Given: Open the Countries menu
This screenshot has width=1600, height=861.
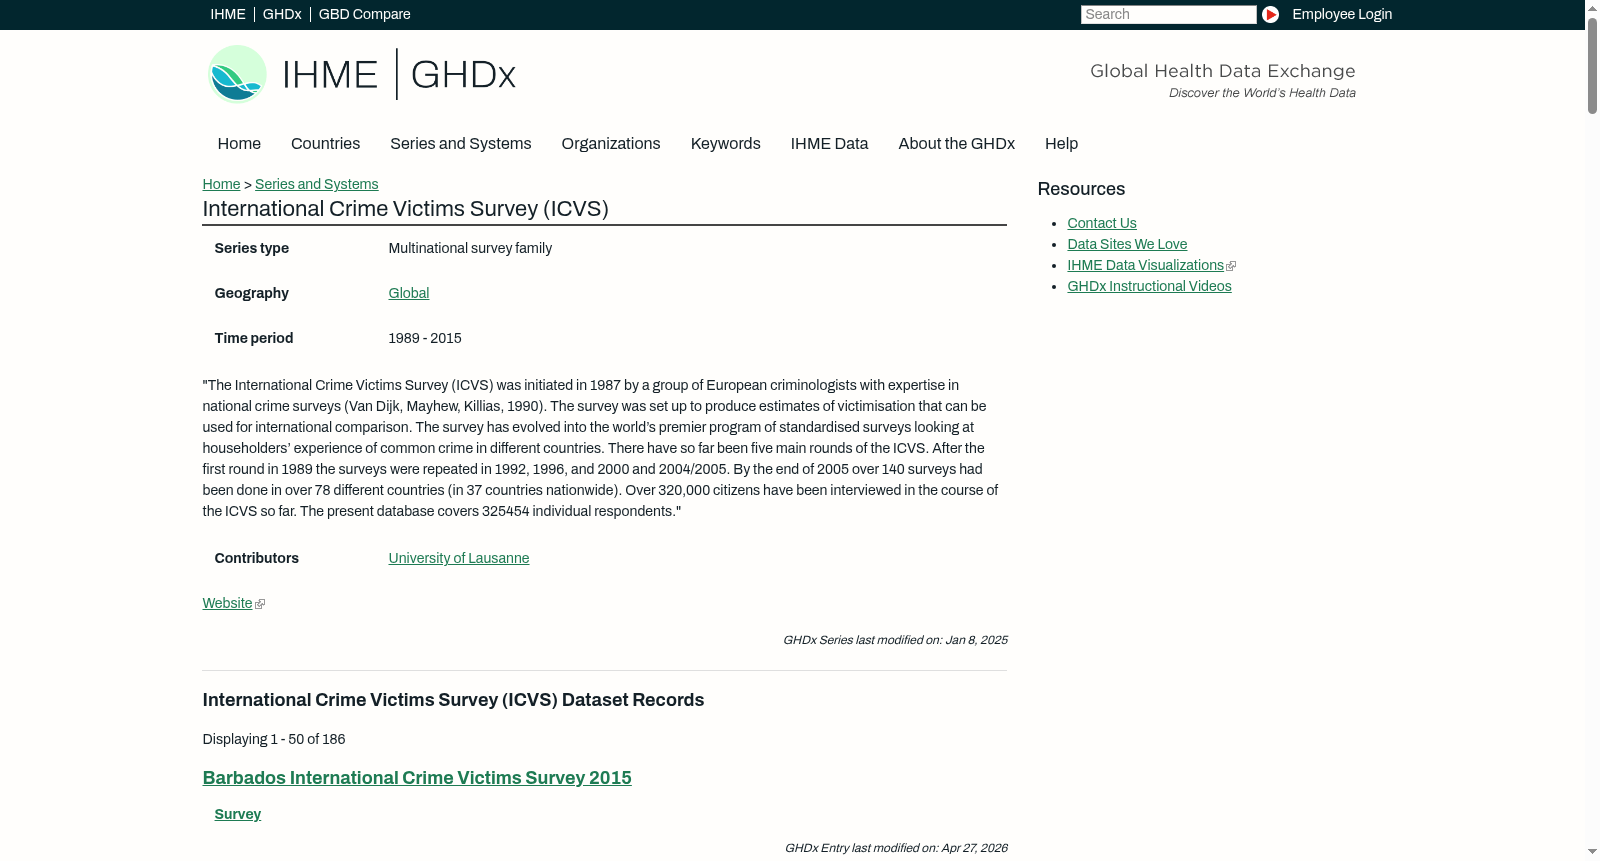Looking at the screenshot, I should pos(325,144).
